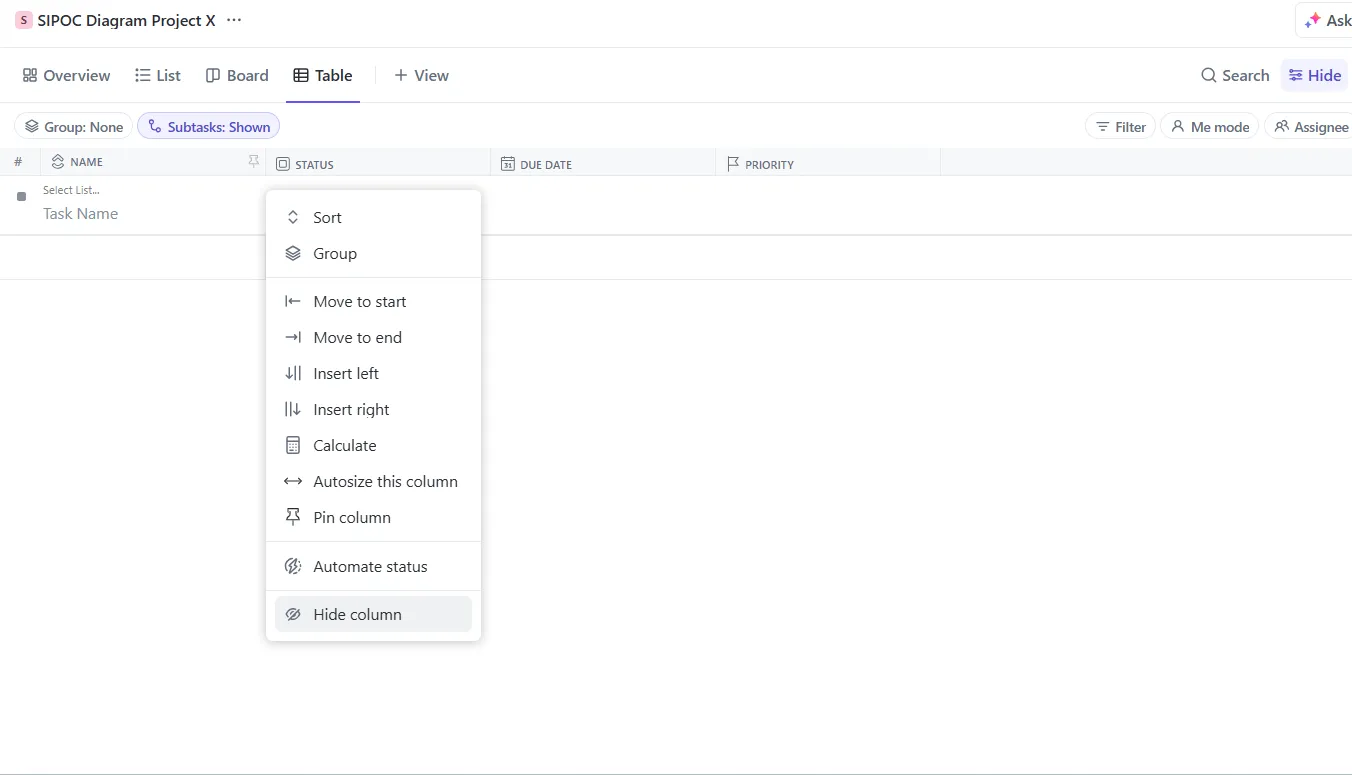Click the Ask AI sparkle icon
Viewport: 1352px width, 775px height.
pos(1313,20)
